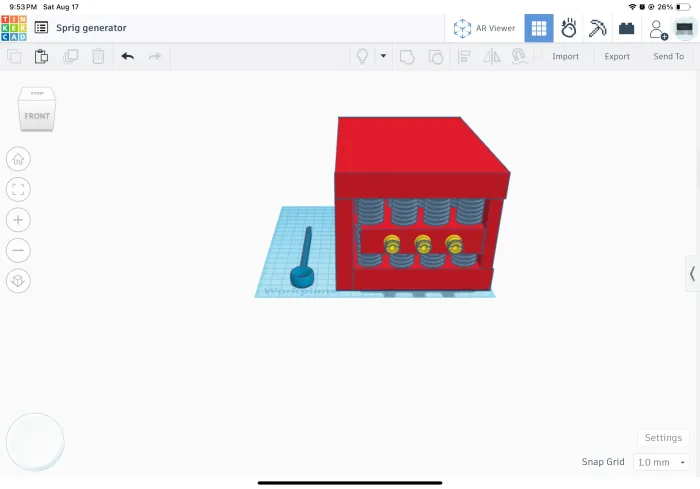Click the Cruise magnet icon
The image size is (700, 489).
(519, 57)
